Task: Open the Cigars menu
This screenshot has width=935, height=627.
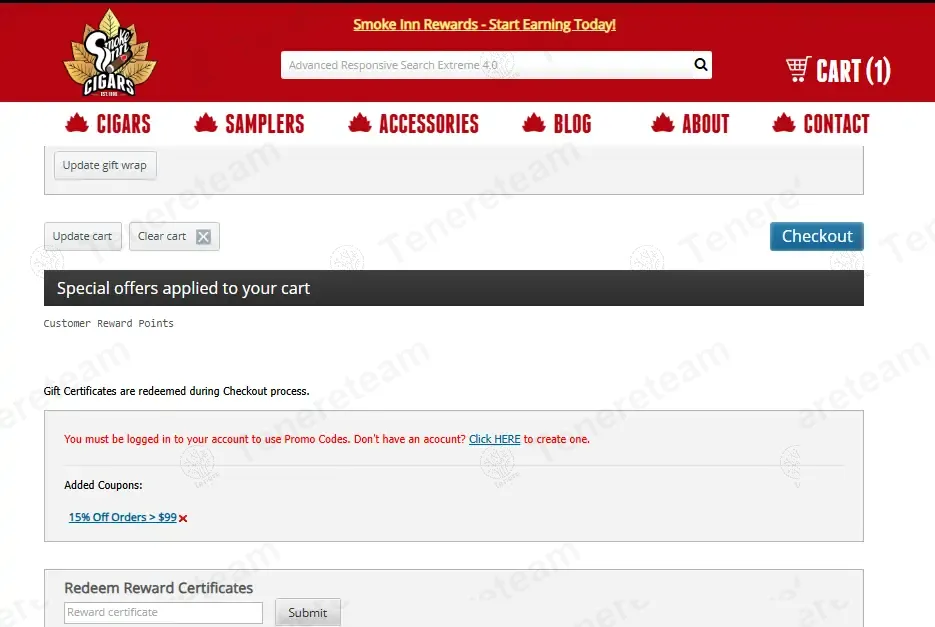Action: [x=123, y=124]
